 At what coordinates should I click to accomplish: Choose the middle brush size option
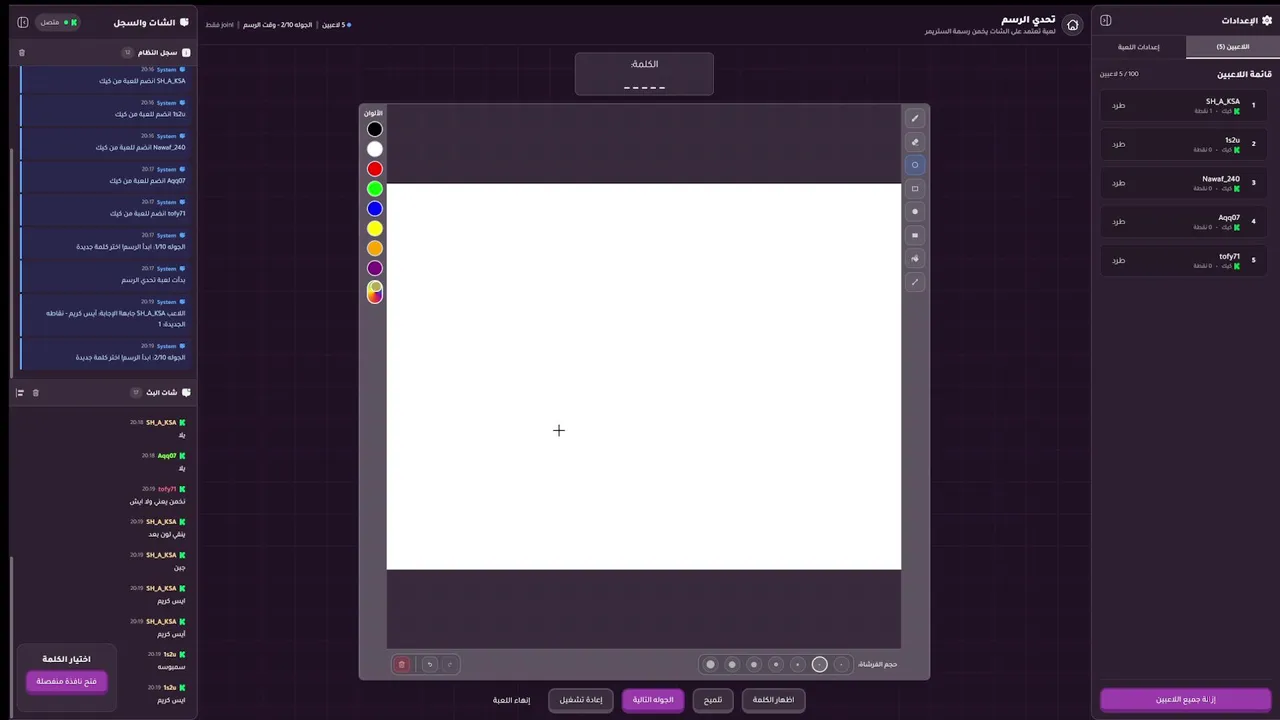(x=776, y=664)
